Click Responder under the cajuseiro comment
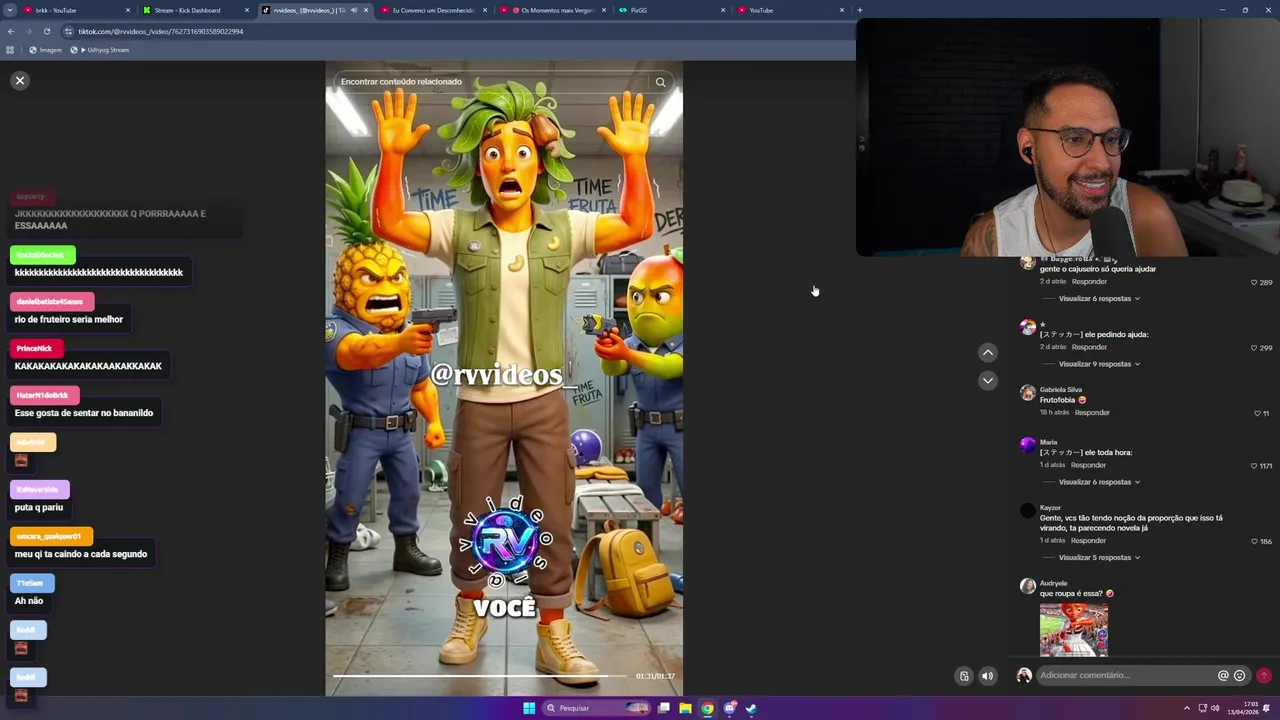The height and width of the screenshot is (720, 1280). pyautogui.click(x=1089, y=282)
